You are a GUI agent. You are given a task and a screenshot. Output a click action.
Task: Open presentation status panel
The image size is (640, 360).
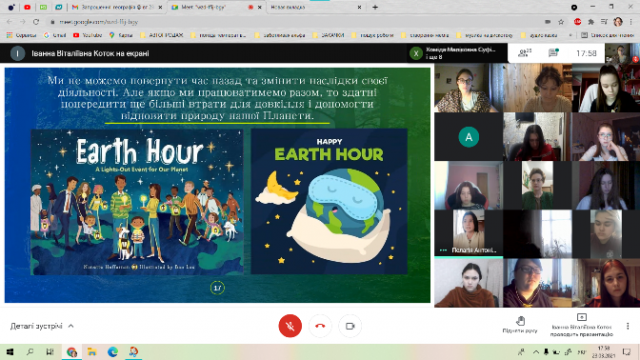(x=581, y=325)
